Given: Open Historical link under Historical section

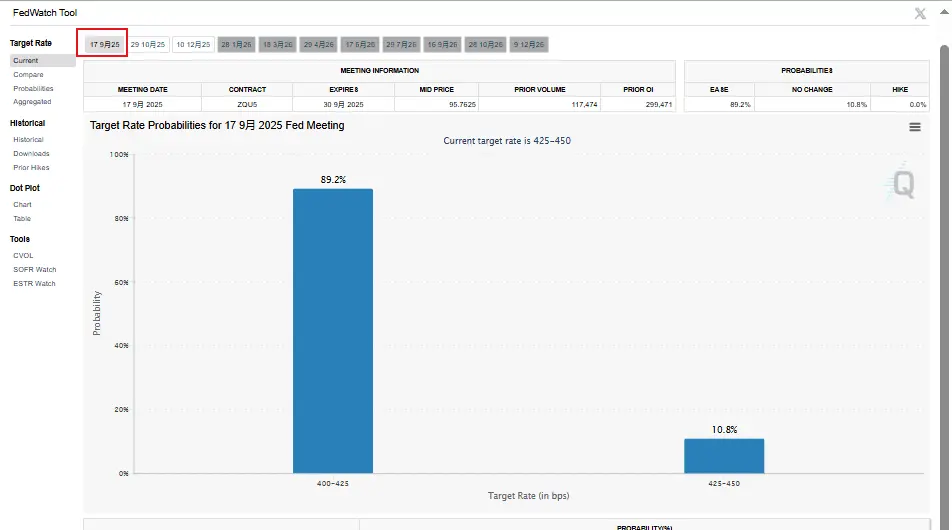Looking at the screenshot, I should [x=29, y=140].
